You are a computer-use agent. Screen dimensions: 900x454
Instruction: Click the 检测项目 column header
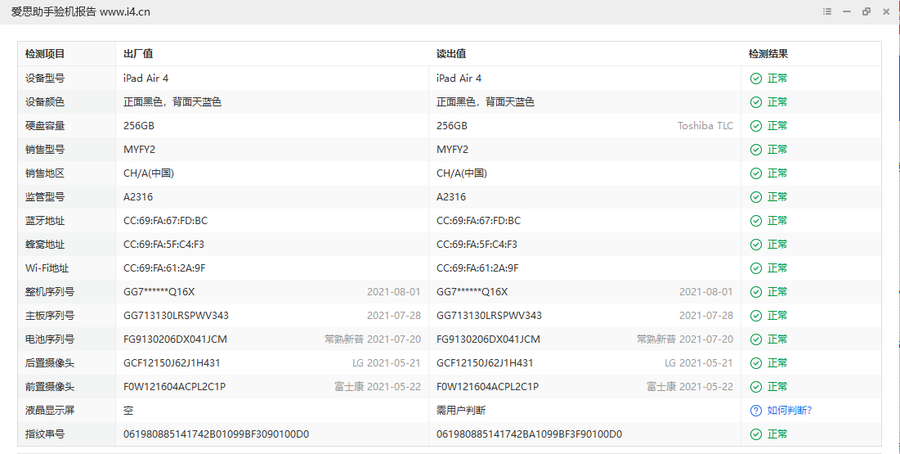(45, 54)
